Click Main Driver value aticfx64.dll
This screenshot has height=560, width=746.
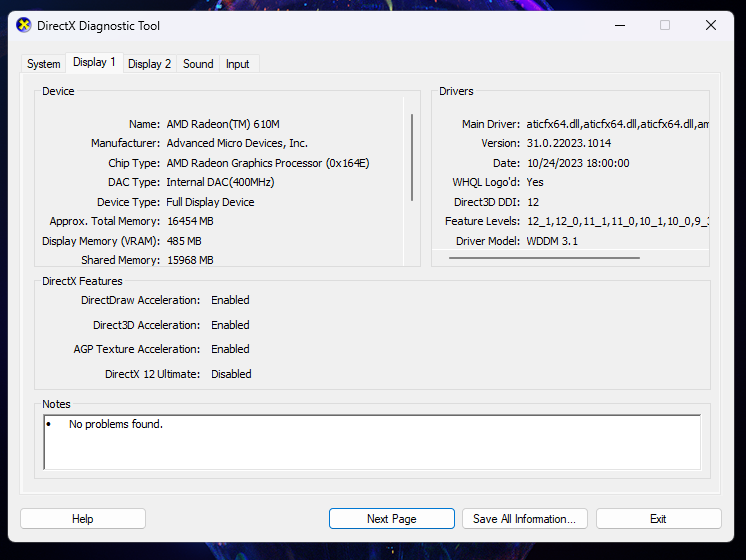pos(618,124)
